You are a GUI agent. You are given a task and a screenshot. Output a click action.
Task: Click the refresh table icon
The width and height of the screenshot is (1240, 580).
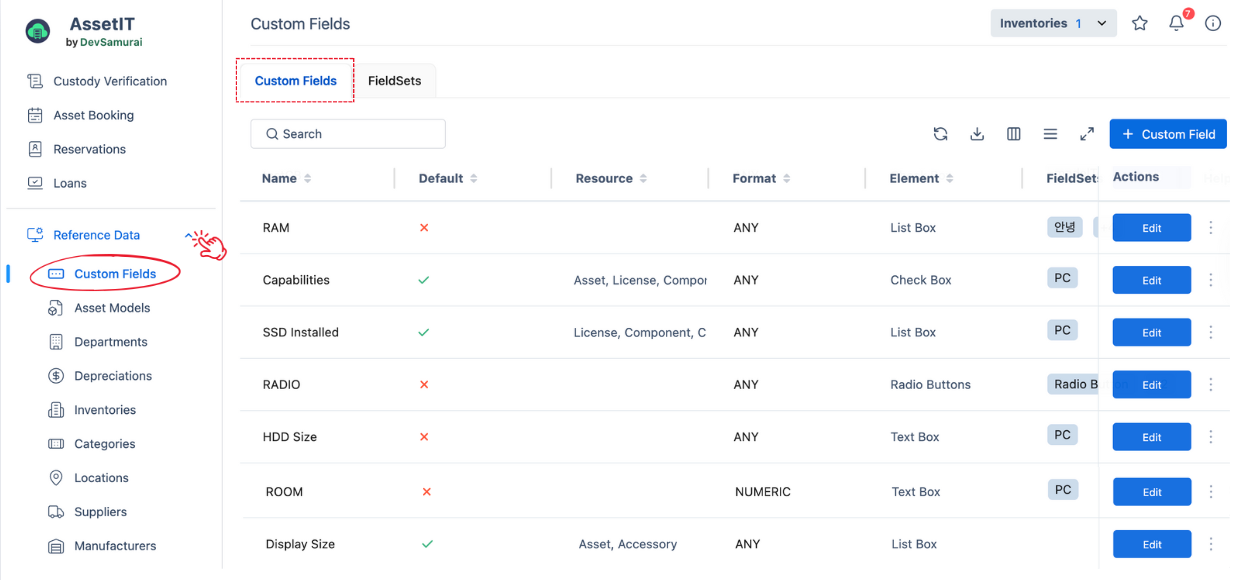point(940,134)
